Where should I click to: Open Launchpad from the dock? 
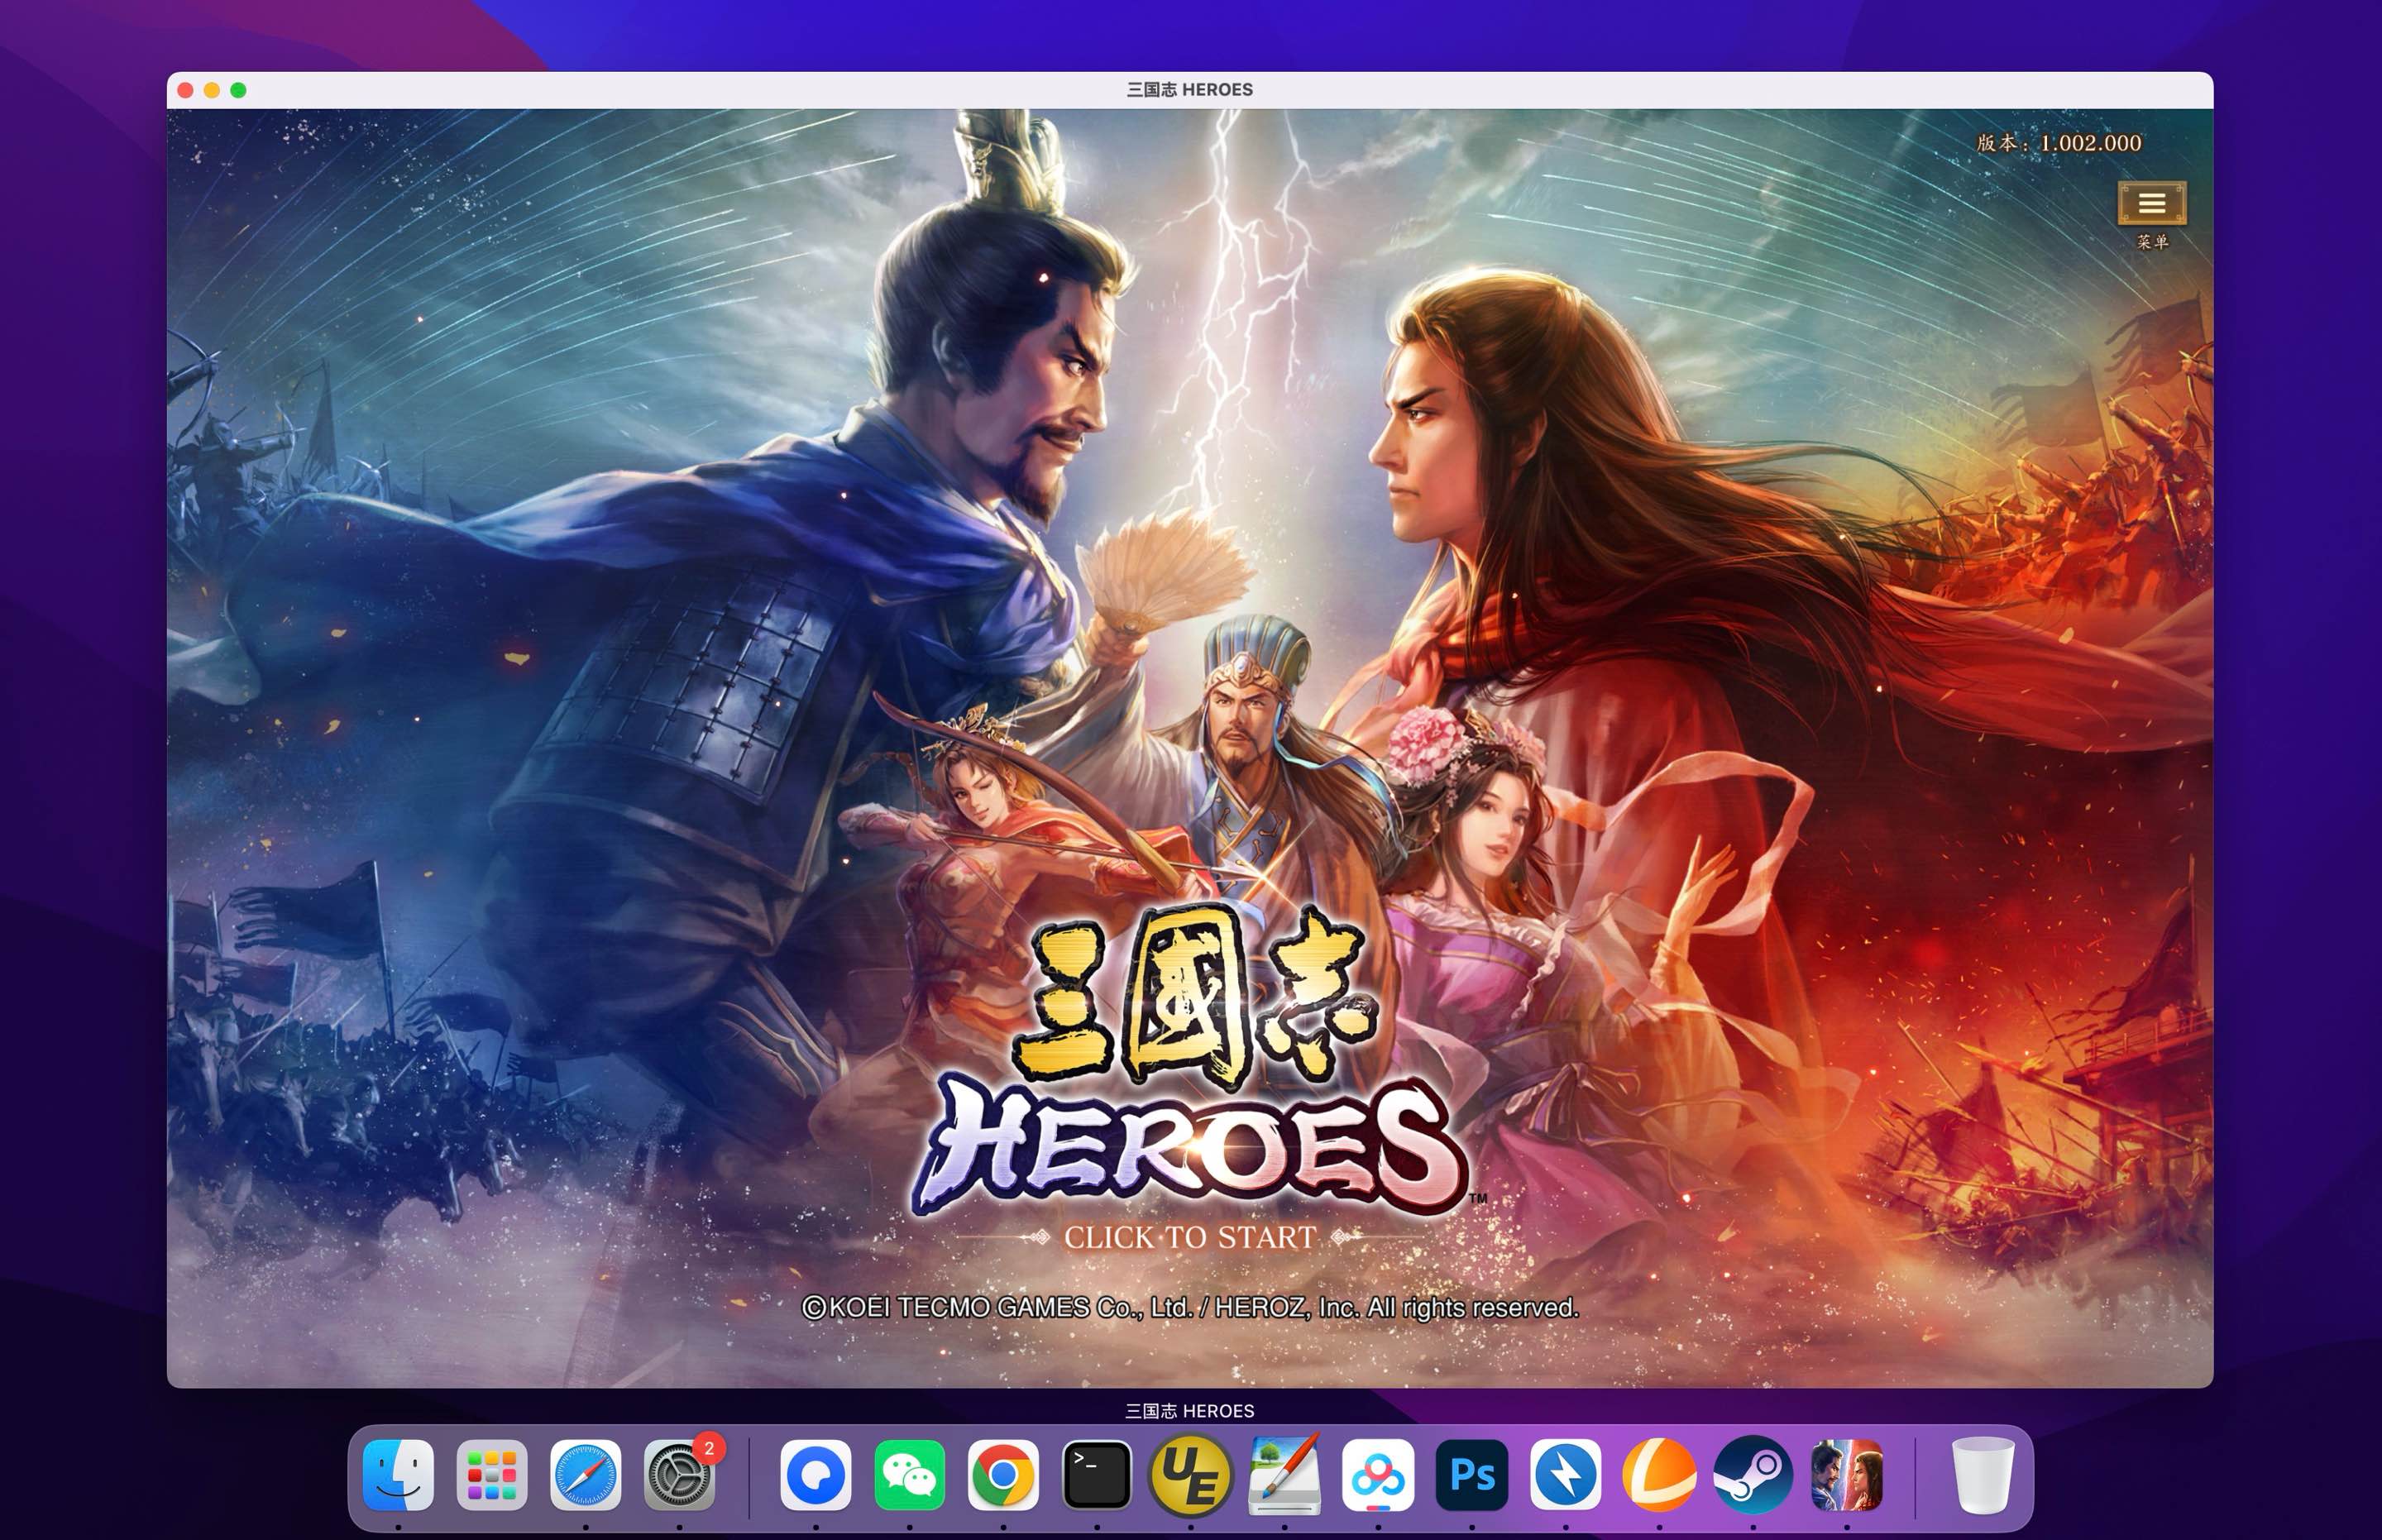tap(491, 1475)
